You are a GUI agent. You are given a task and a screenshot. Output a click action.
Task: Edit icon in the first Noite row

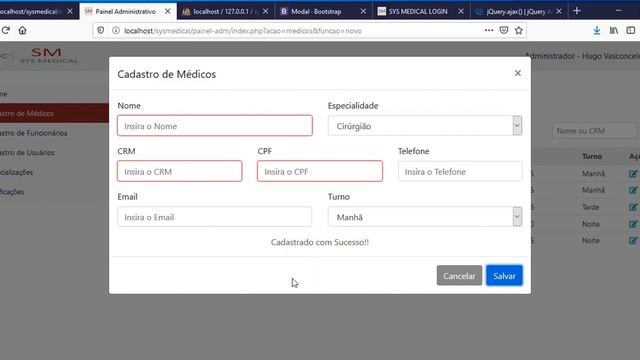pos(633,224)
